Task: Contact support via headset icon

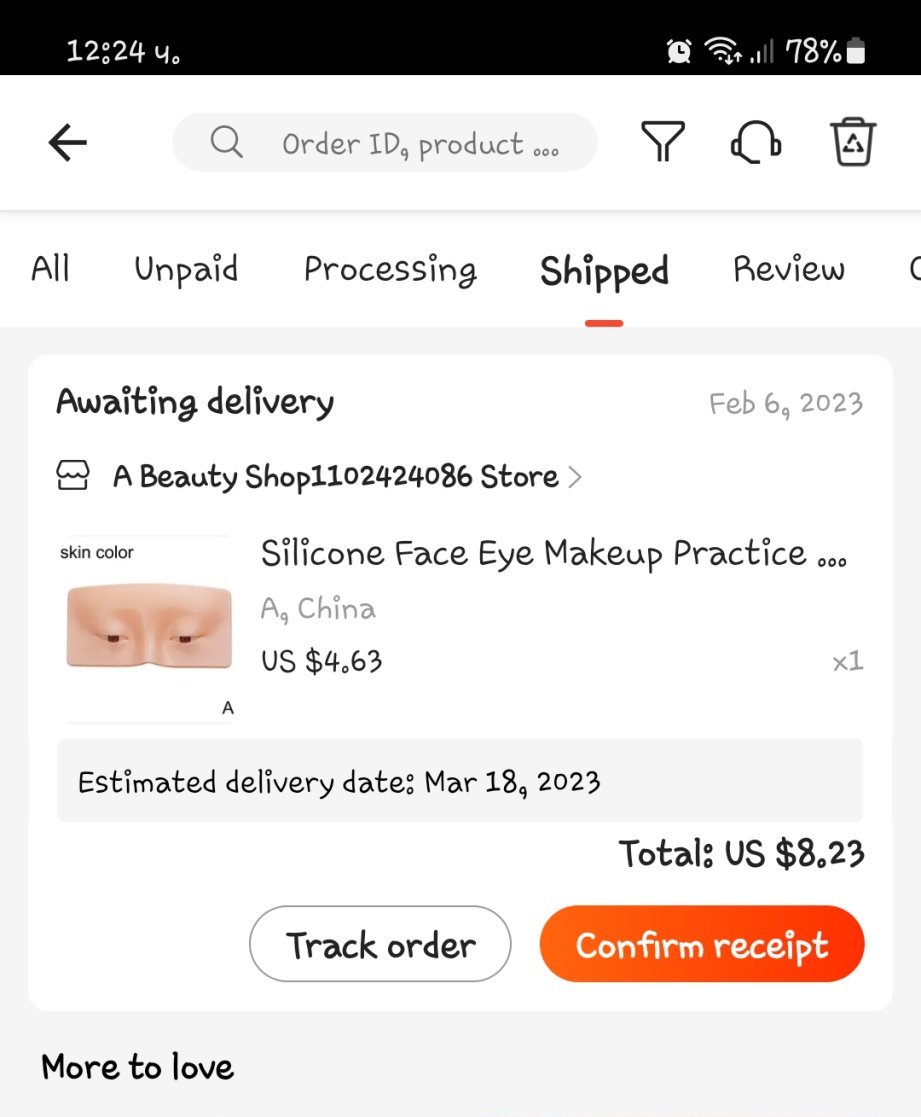Action: pos(755,142)
